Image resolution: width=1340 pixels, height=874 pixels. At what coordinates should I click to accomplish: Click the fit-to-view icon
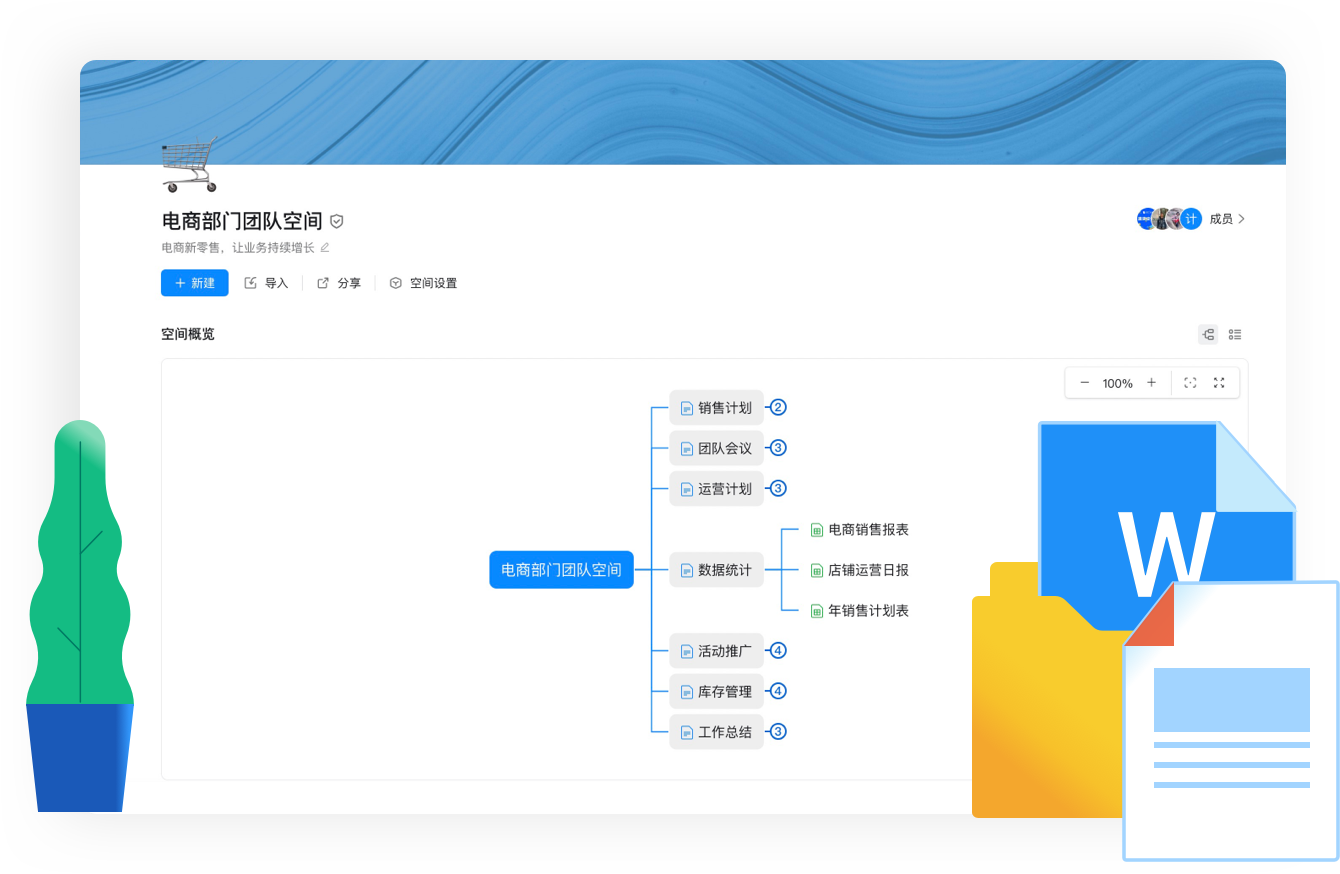click(1190, 383)
